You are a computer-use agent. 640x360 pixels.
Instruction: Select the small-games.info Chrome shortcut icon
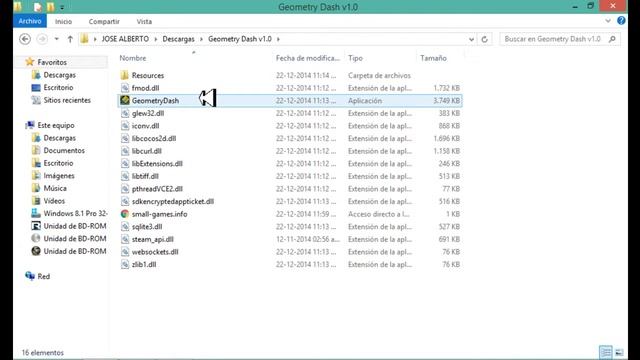[x=125, y=214]
